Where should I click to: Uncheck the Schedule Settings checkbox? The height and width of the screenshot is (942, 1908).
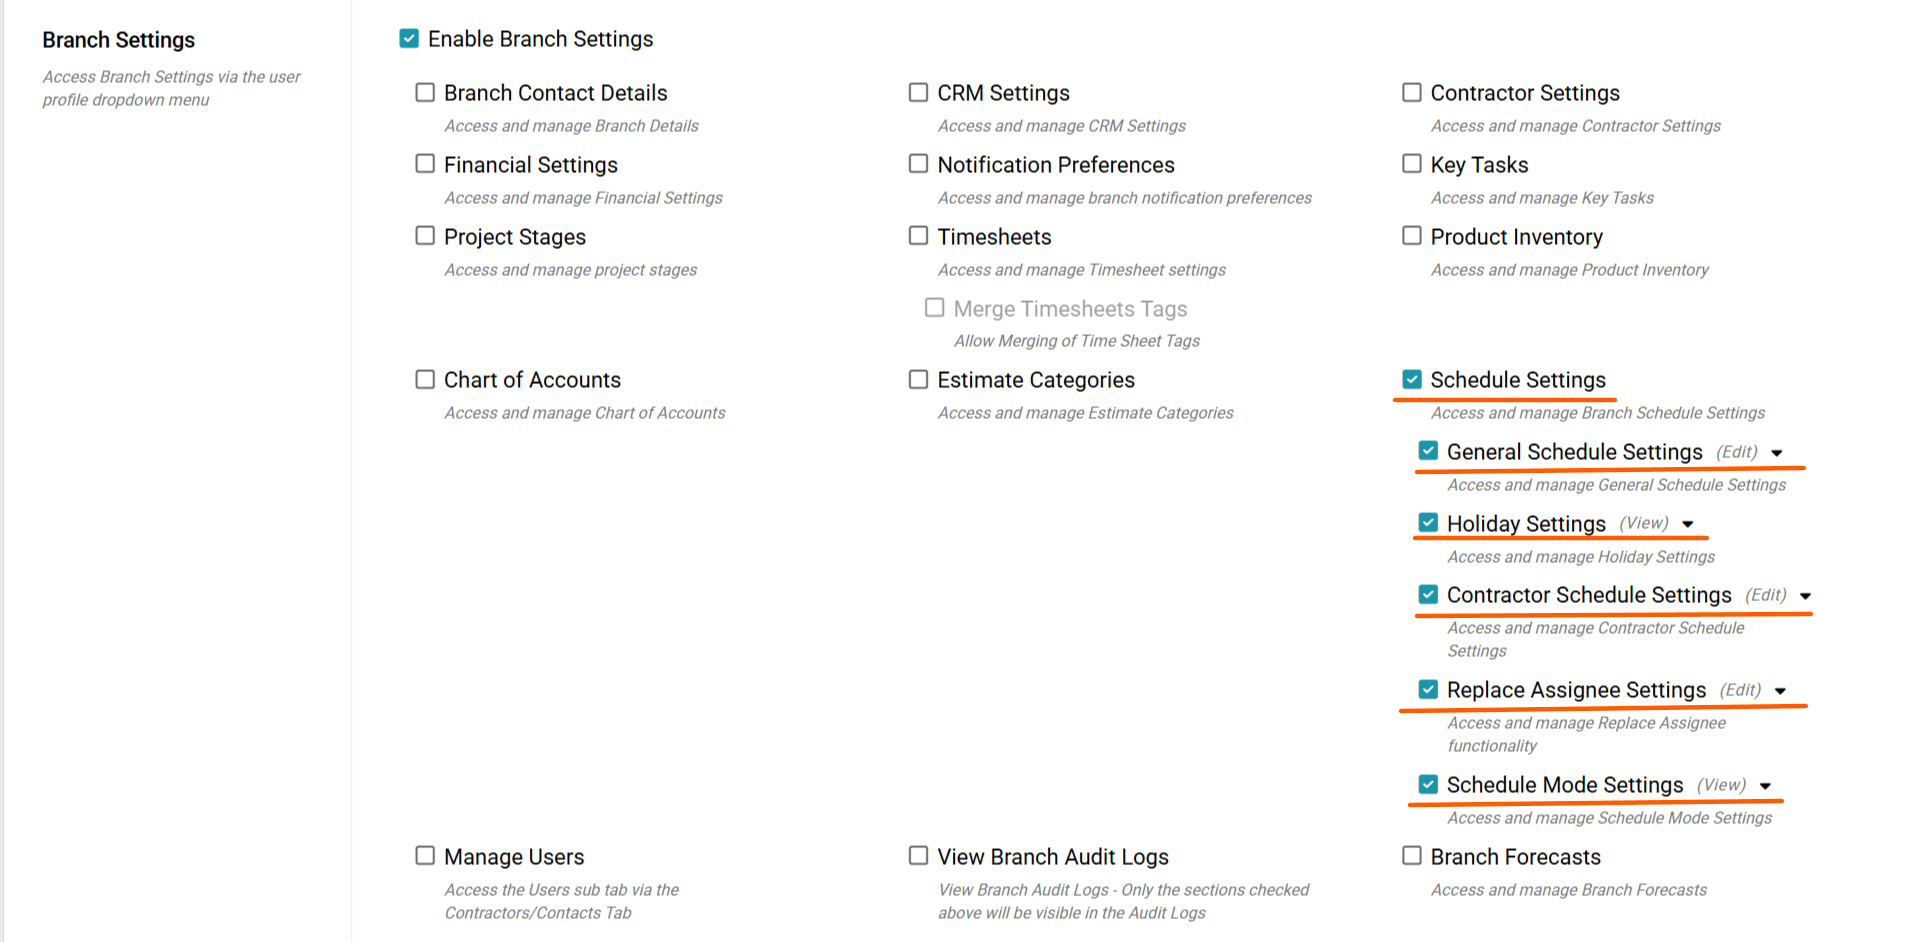1412,380
